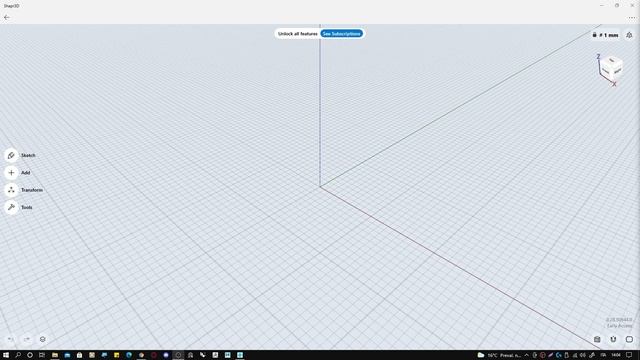
Task: Open the volume control in tray
Action: coord(583,355)
